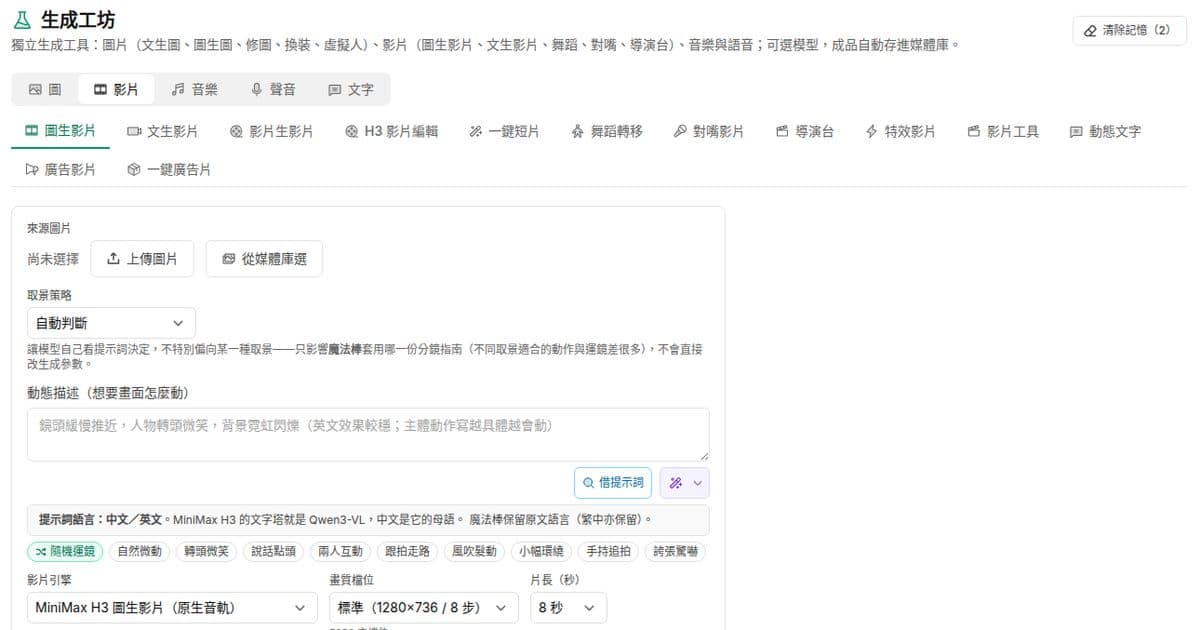Open the 片長 8 秒 dropdown
The height and width of the screenshot is (630, 1200).
click(568, 607)
